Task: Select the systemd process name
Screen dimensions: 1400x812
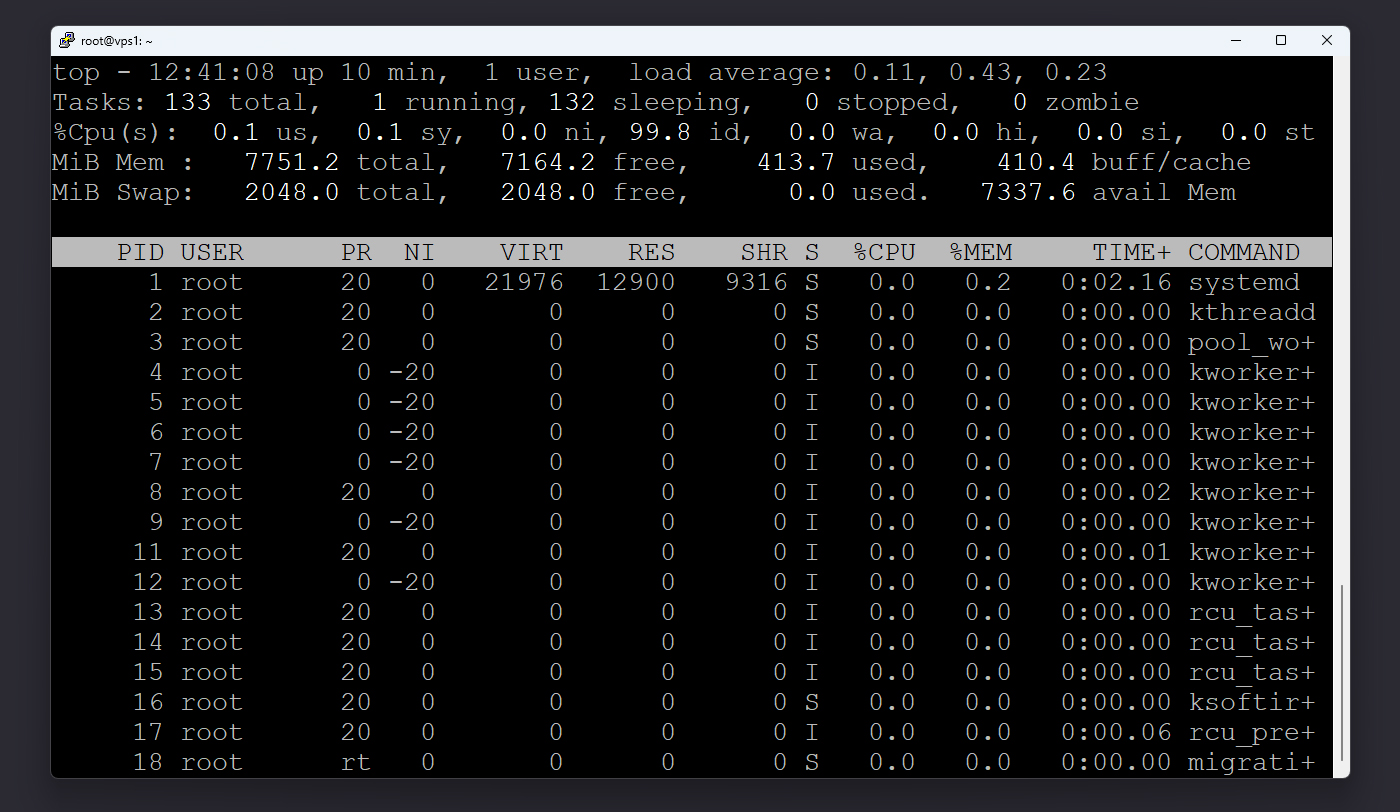Action: (x=1244, y=282)
